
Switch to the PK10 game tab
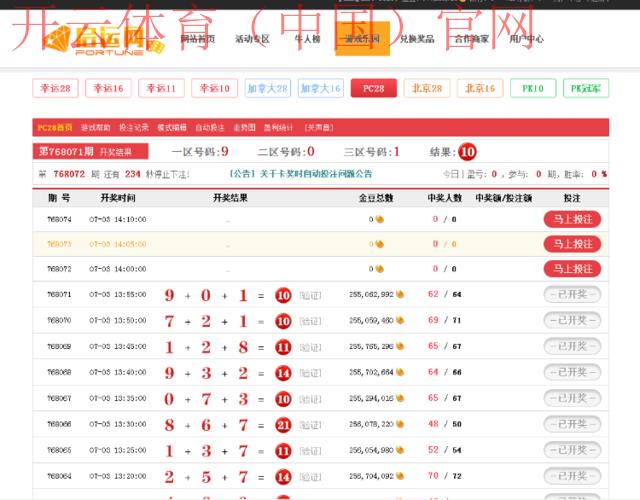pyautogui.click(x=533, y=88)
